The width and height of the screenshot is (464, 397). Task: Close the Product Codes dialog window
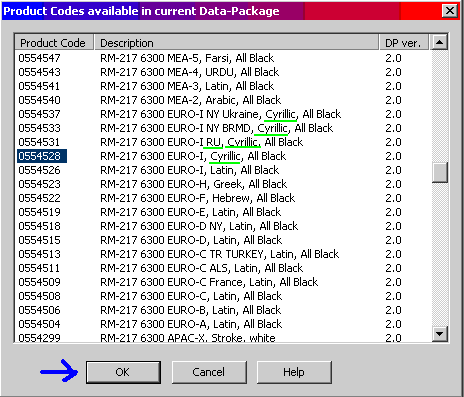[x=450, y=11]
